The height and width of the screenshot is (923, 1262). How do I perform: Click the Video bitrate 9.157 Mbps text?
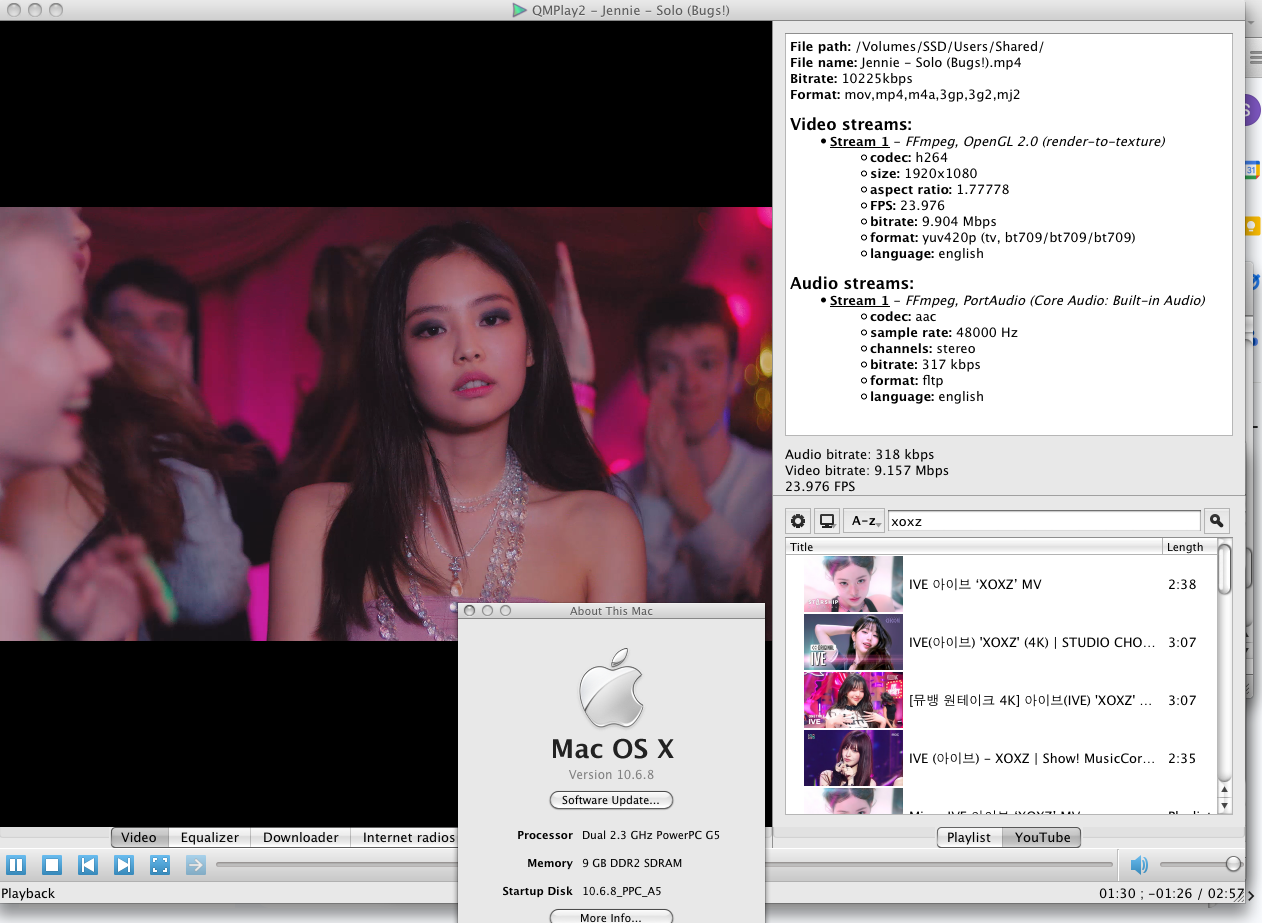point(867,471)
